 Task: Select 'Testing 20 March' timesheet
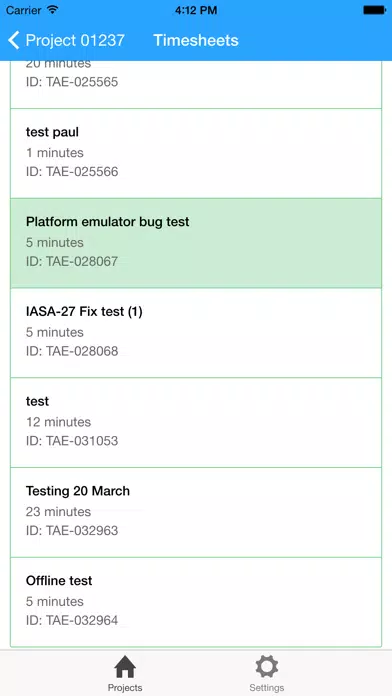tap(196, 512)
